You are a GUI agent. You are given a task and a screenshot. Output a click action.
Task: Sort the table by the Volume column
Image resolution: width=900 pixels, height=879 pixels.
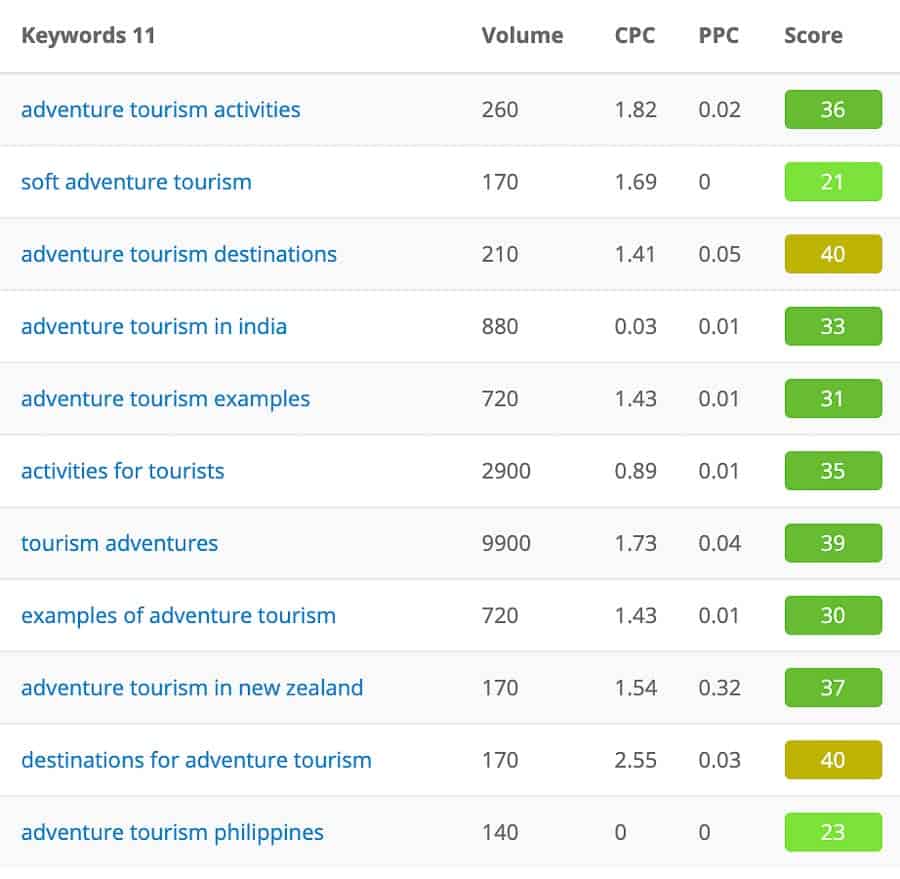tap(522, 35)
